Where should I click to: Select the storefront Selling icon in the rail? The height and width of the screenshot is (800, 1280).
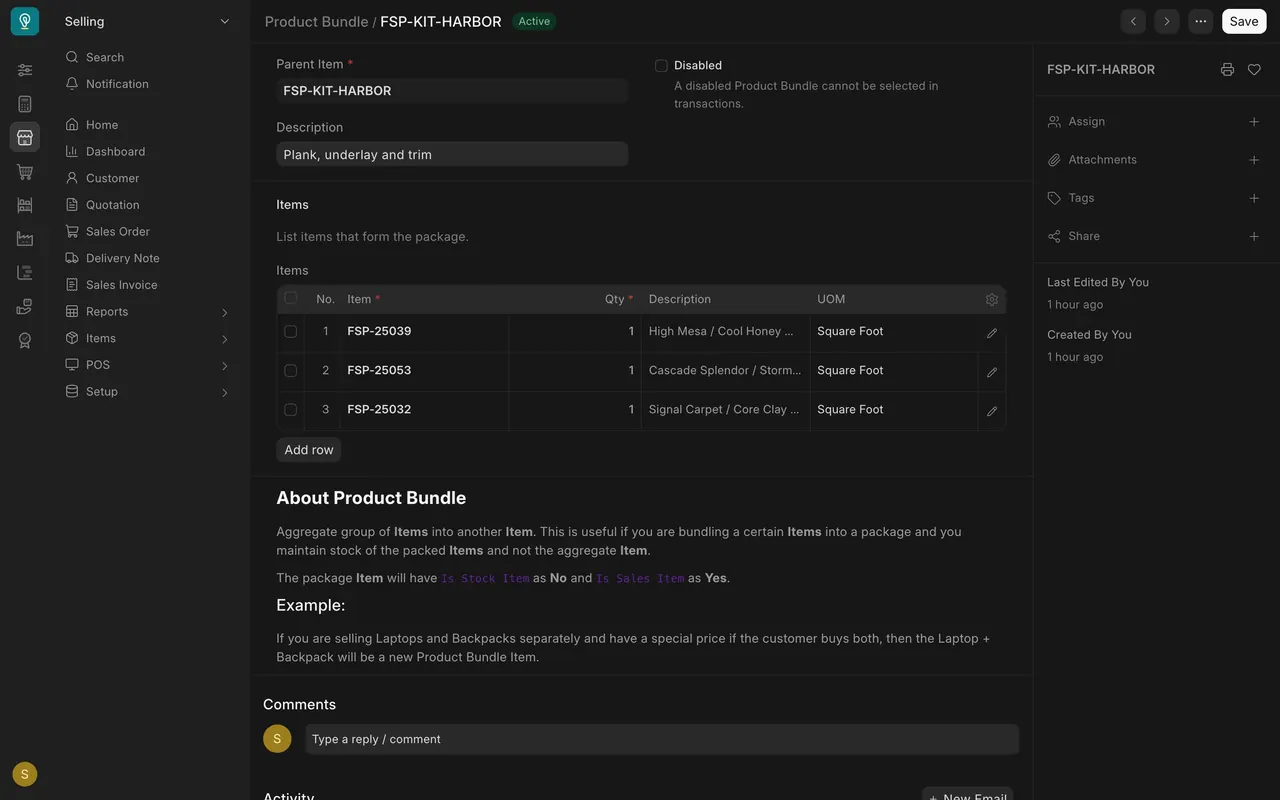point(25,137)
